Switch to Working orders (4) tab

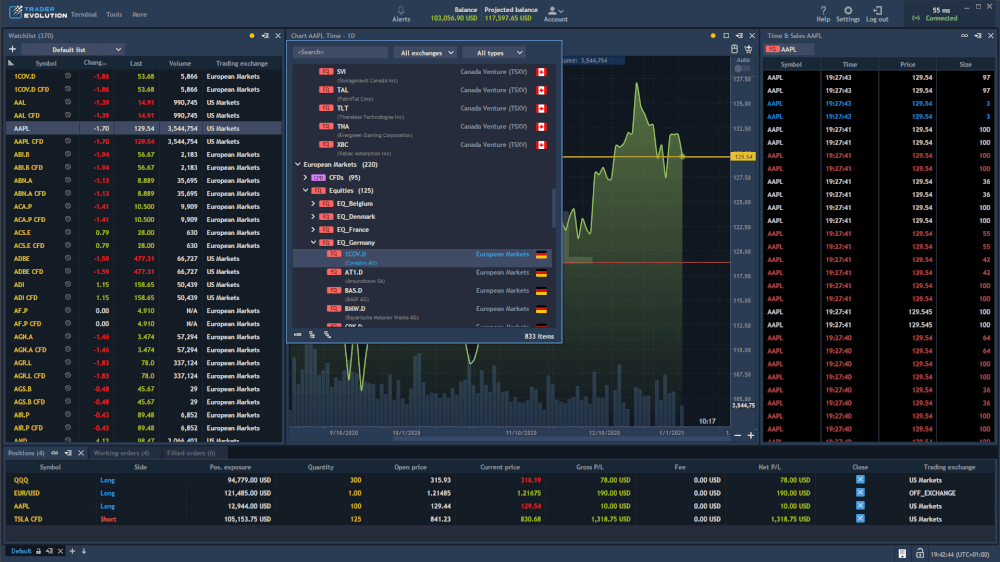pos(121,453)
